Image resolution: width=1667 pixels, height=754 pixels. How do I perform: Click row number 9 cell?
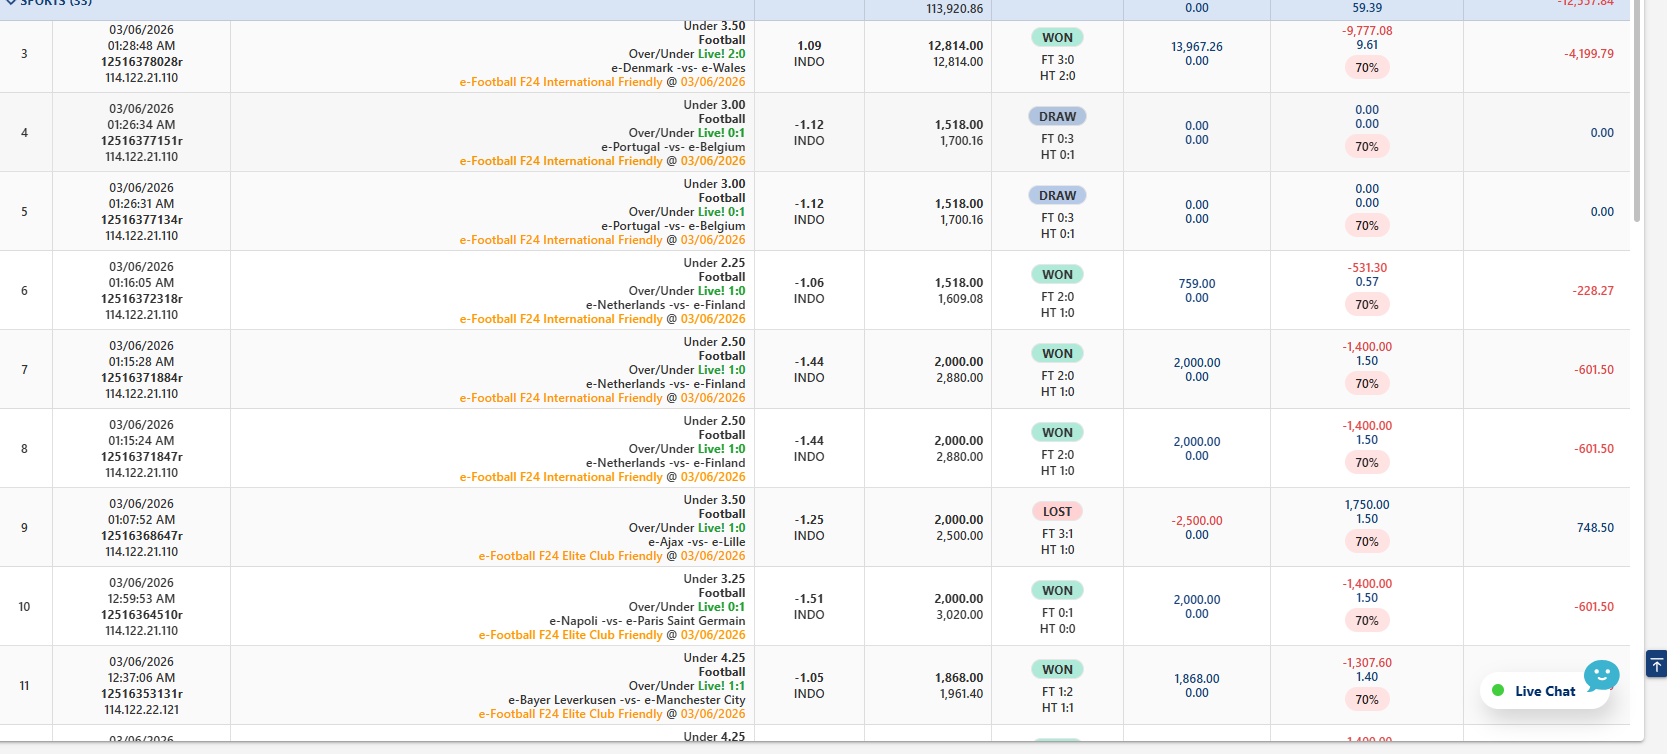(x=24, y=528)
